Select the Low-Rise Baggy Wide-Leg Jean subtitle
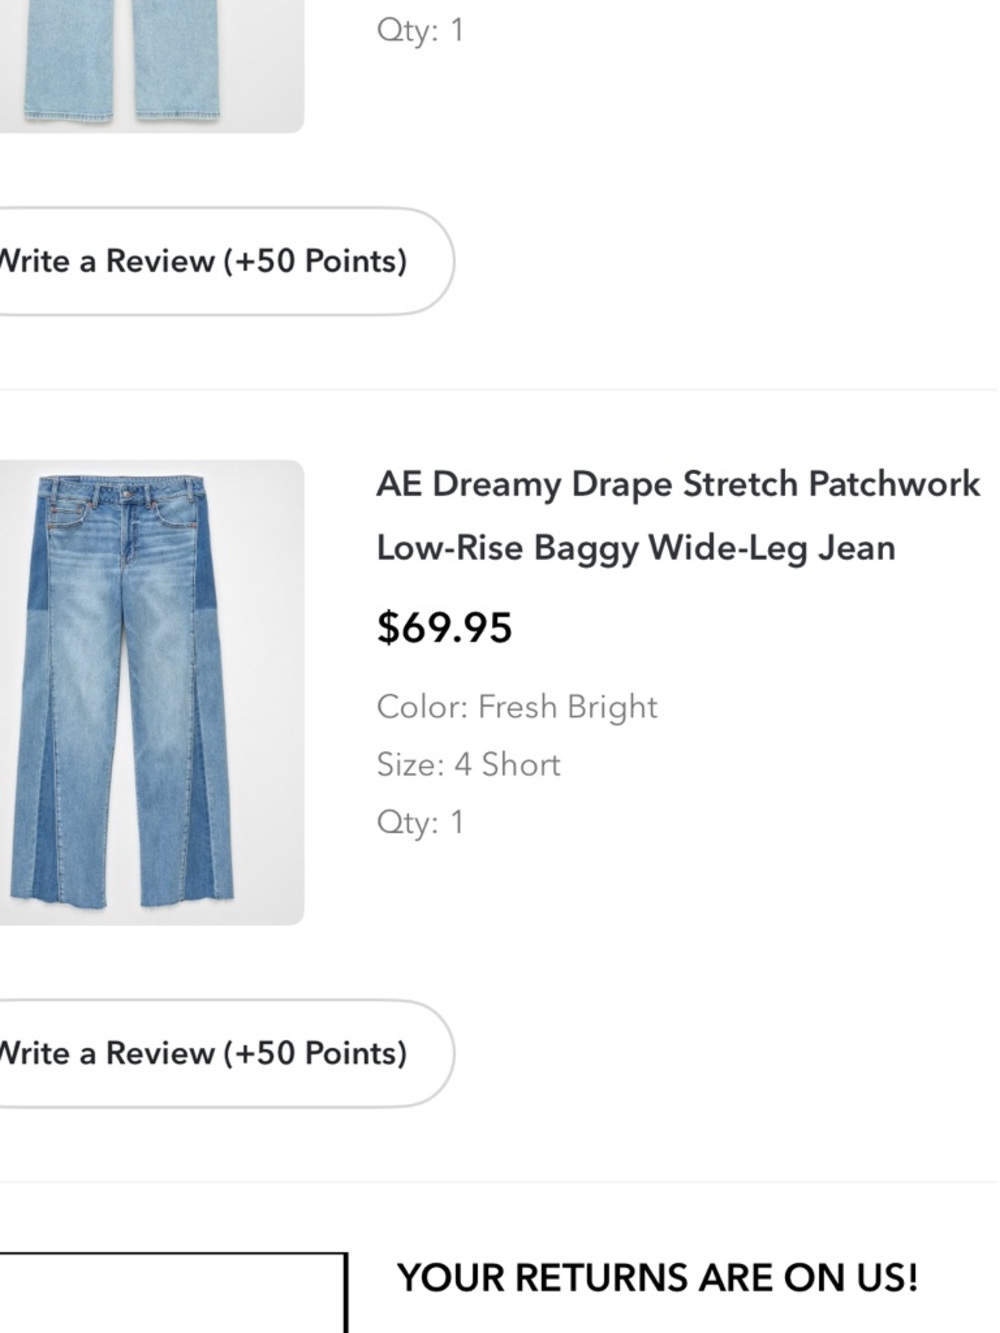Image resolution: width=1000 pixels, height=1333 pixels. tap(637, 548)
